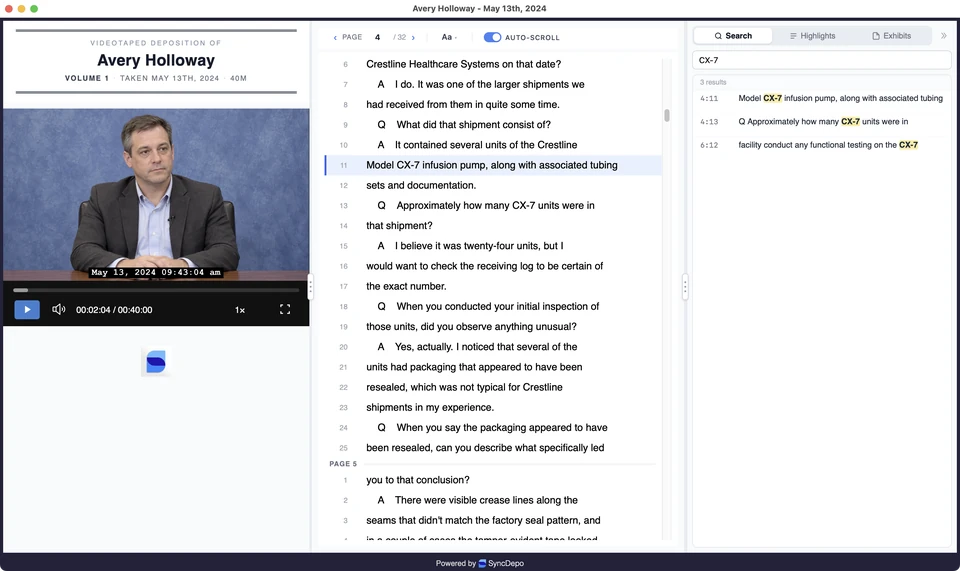
Task: Click the CX-7 search input field
Action: pos(822,60)
